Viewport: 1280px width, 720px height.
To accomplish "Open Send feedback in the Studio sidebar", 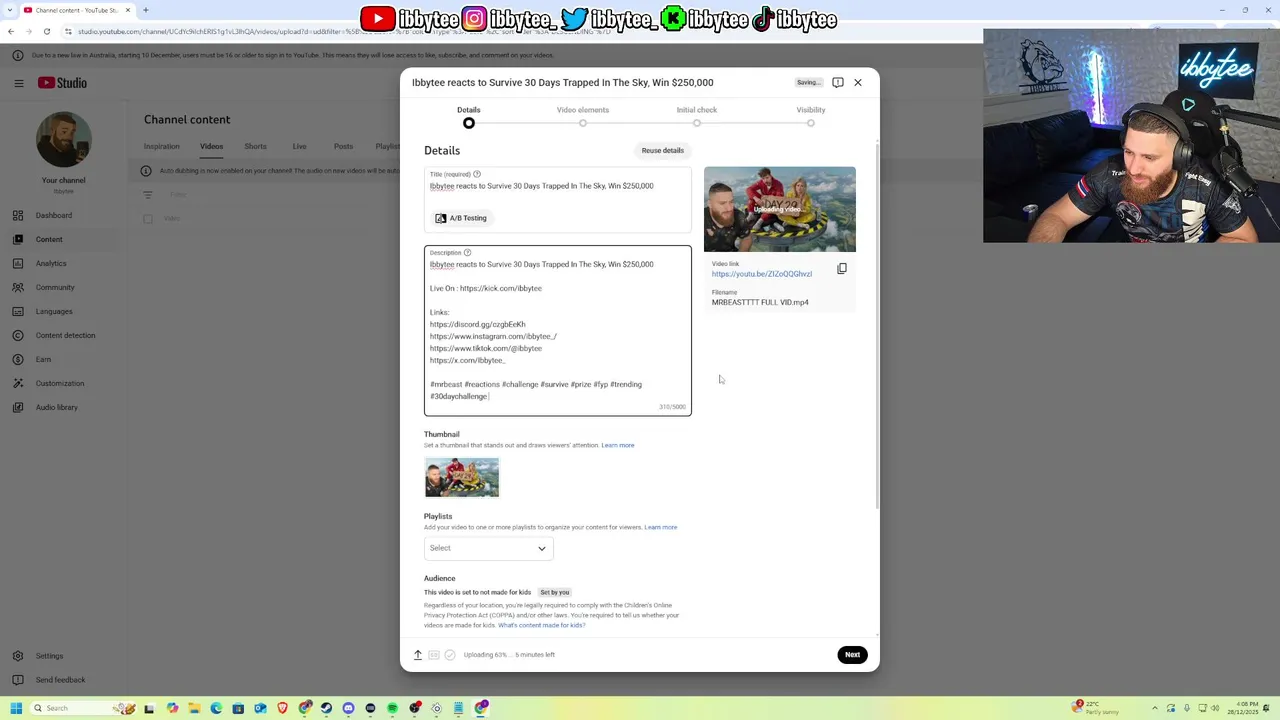I will 60,680.
